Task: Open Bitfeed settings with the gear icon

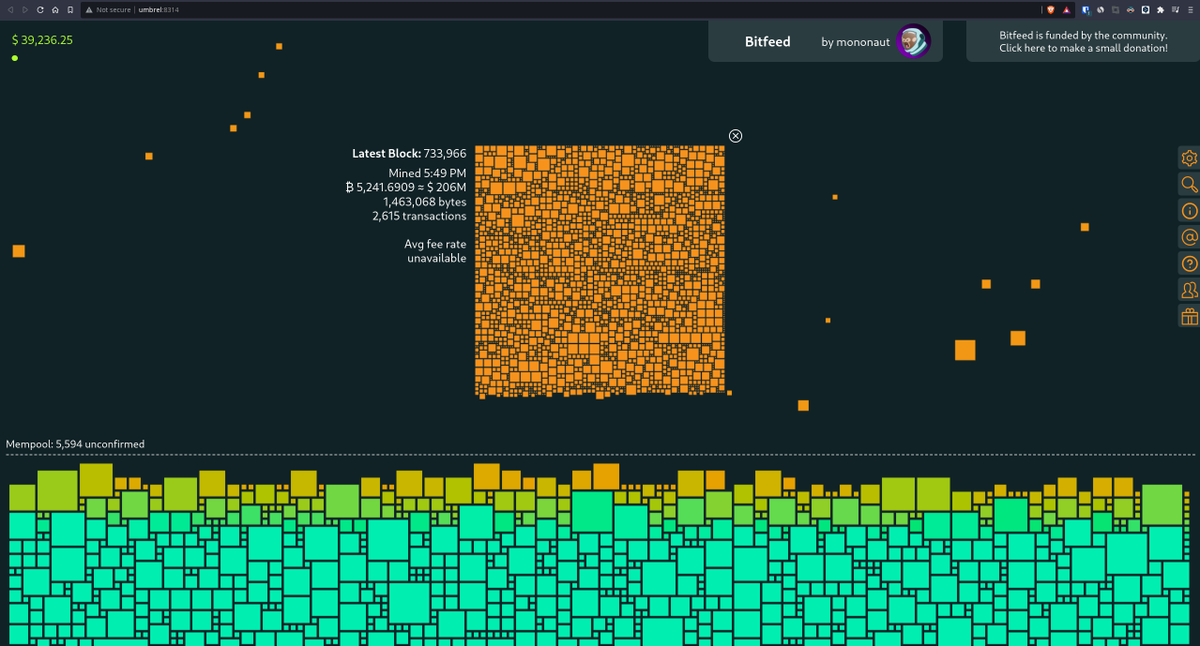Action: pos(1188,158)
